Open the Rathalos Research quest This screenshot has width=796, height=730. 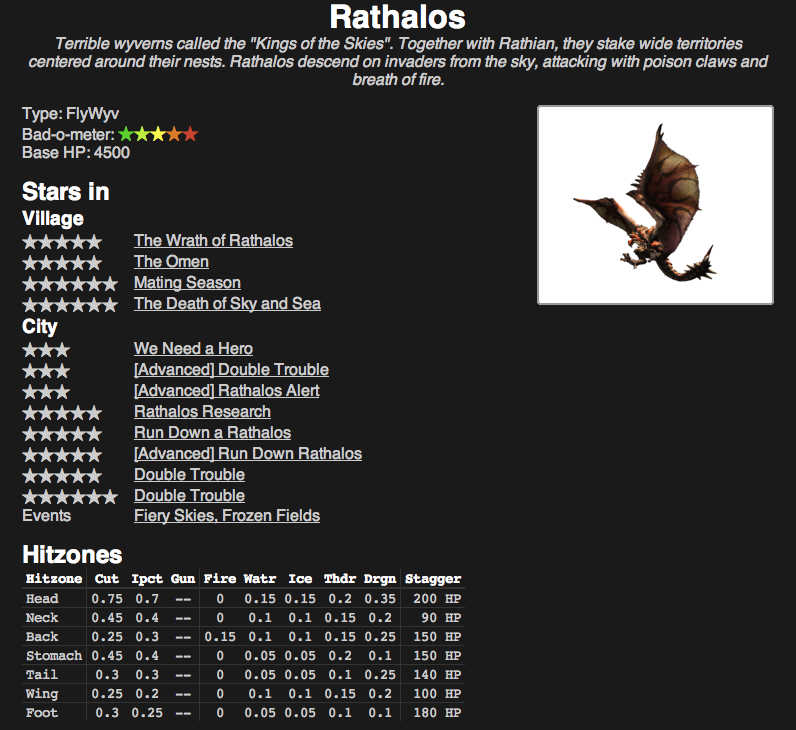(202, 411)
